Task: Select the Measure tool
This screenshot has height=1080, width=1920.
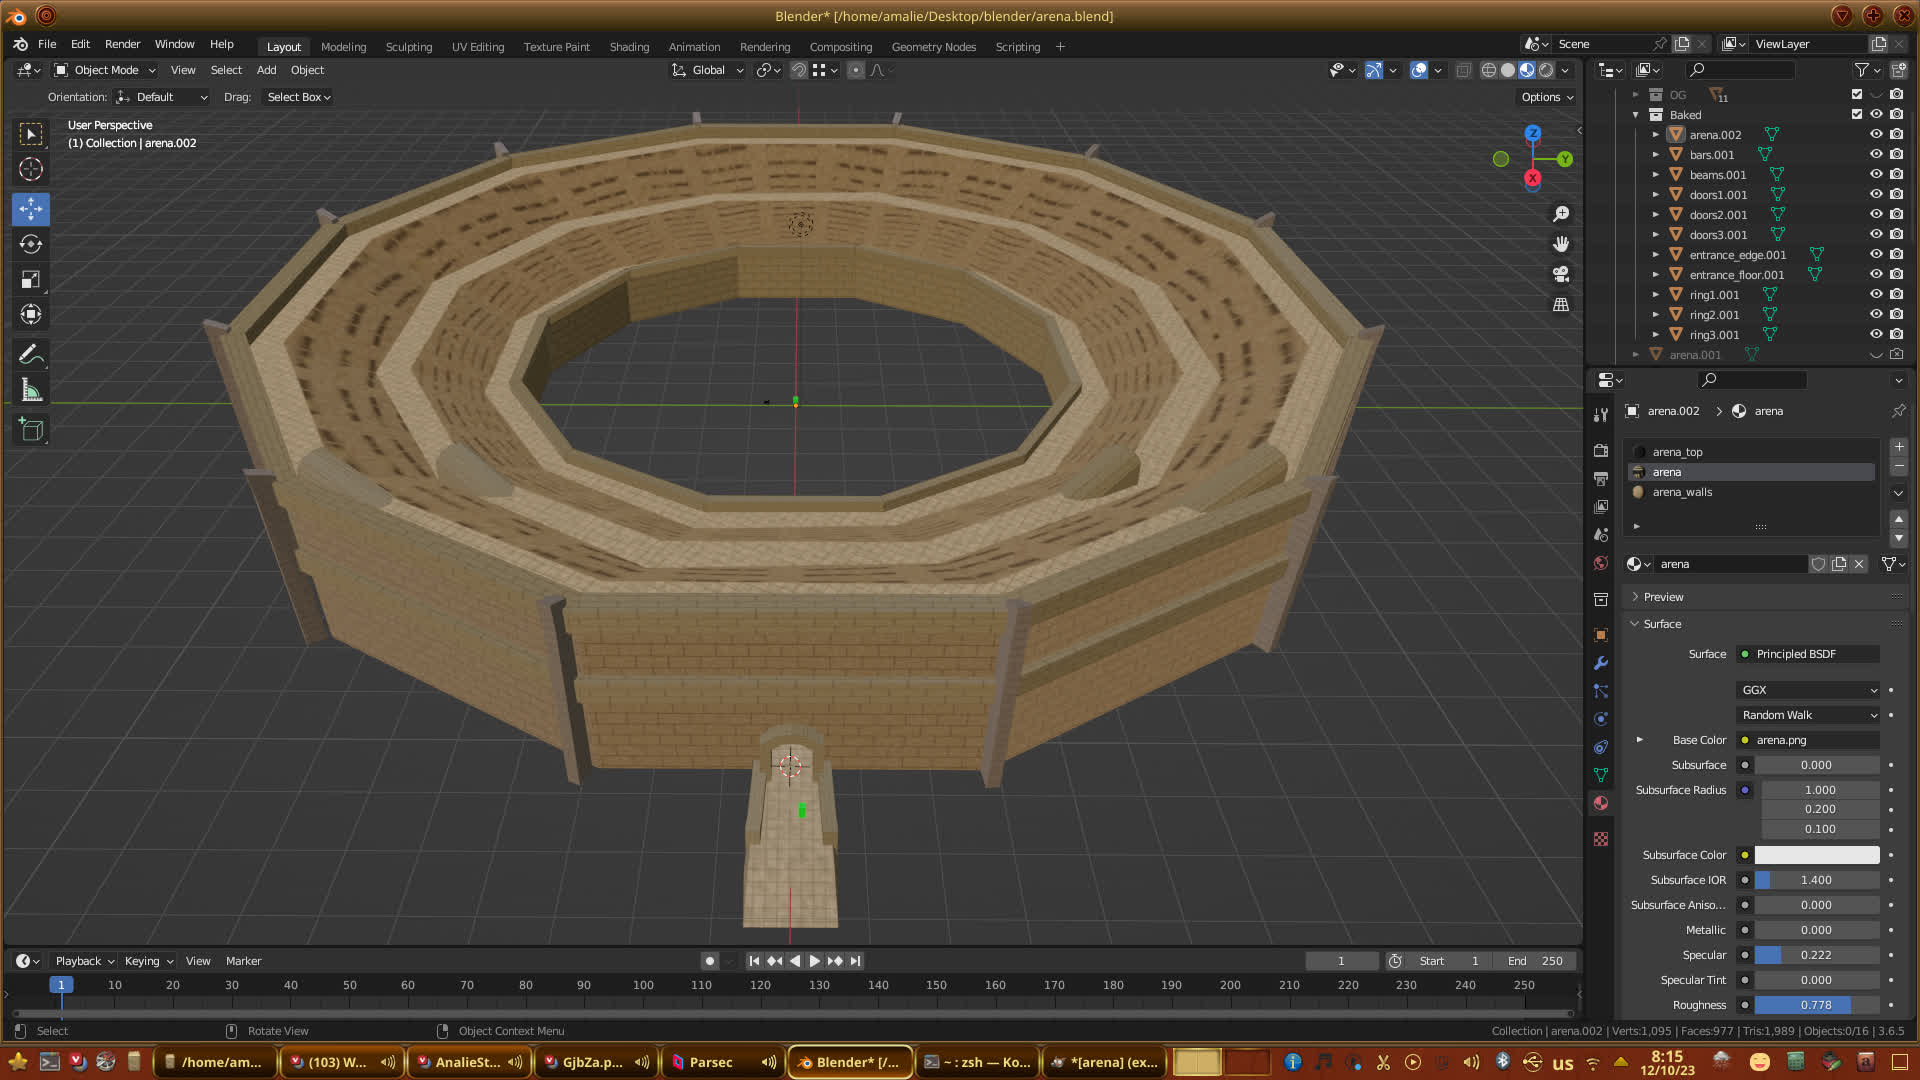Action: pos(31,391)
